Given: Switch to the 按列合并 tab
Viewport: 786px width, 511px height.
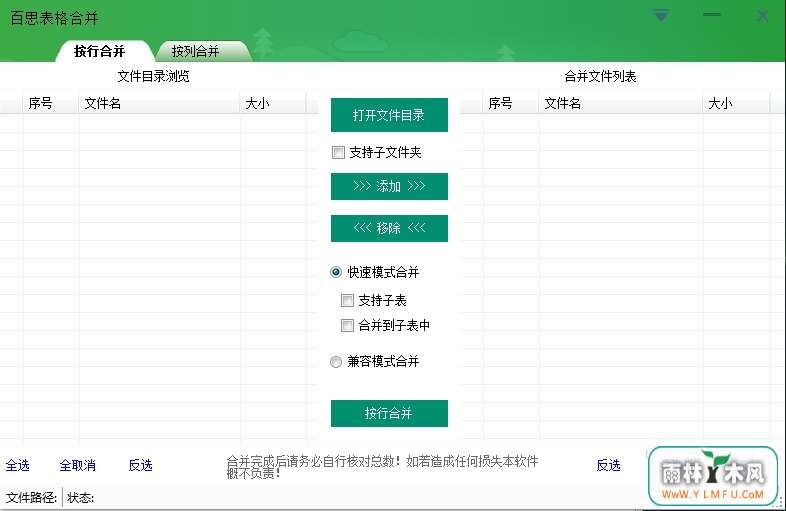Looking at the screenshot, I should (x=196, y=51).
